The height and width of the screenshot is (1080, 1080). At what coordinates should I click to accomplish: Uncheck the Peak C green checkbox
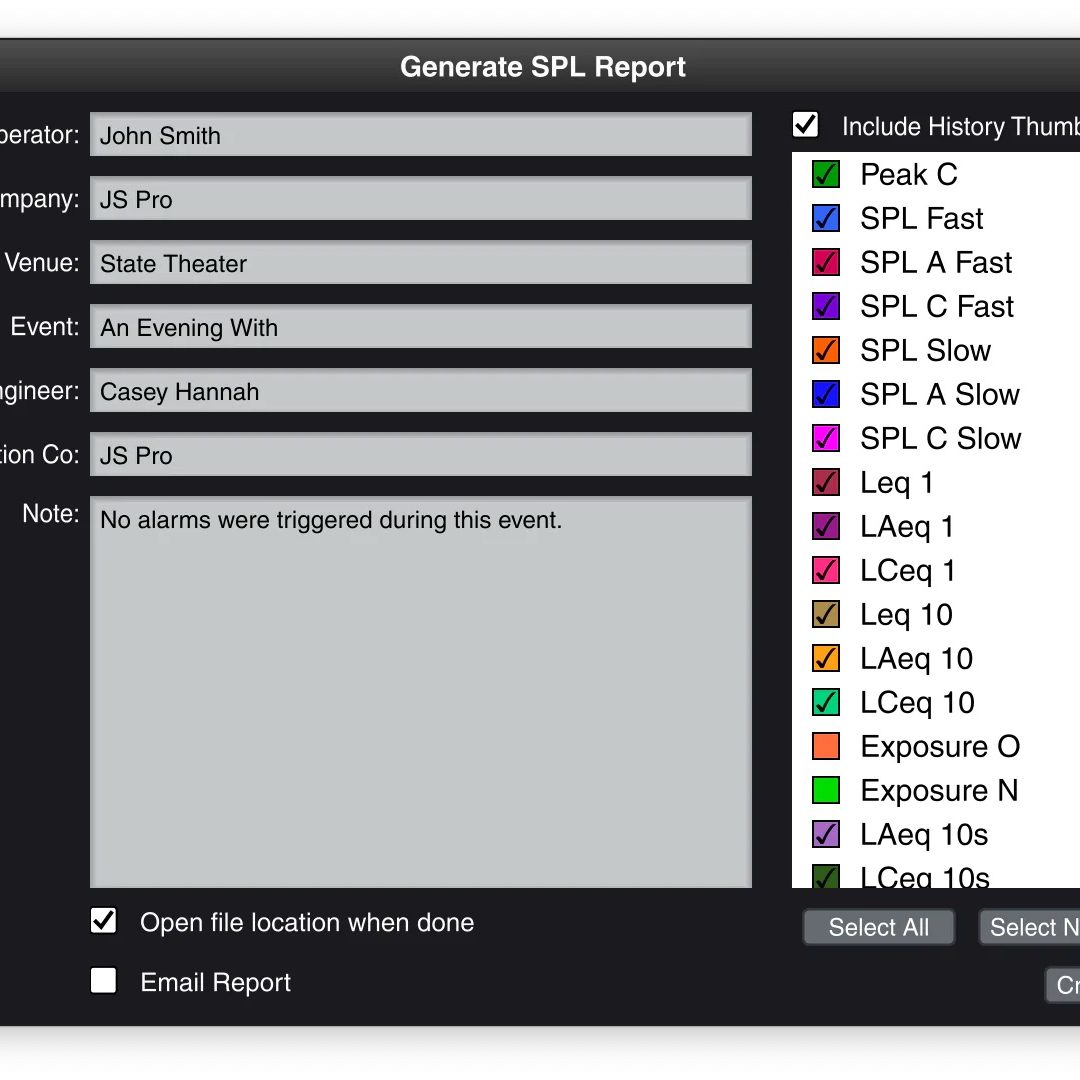825,175
